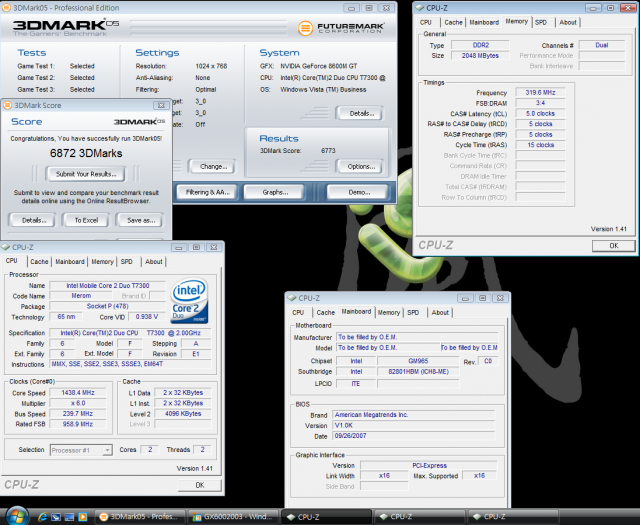Click the Windows Media Player quick launch icon
640x525 pixels.
[x=82, y=517]
